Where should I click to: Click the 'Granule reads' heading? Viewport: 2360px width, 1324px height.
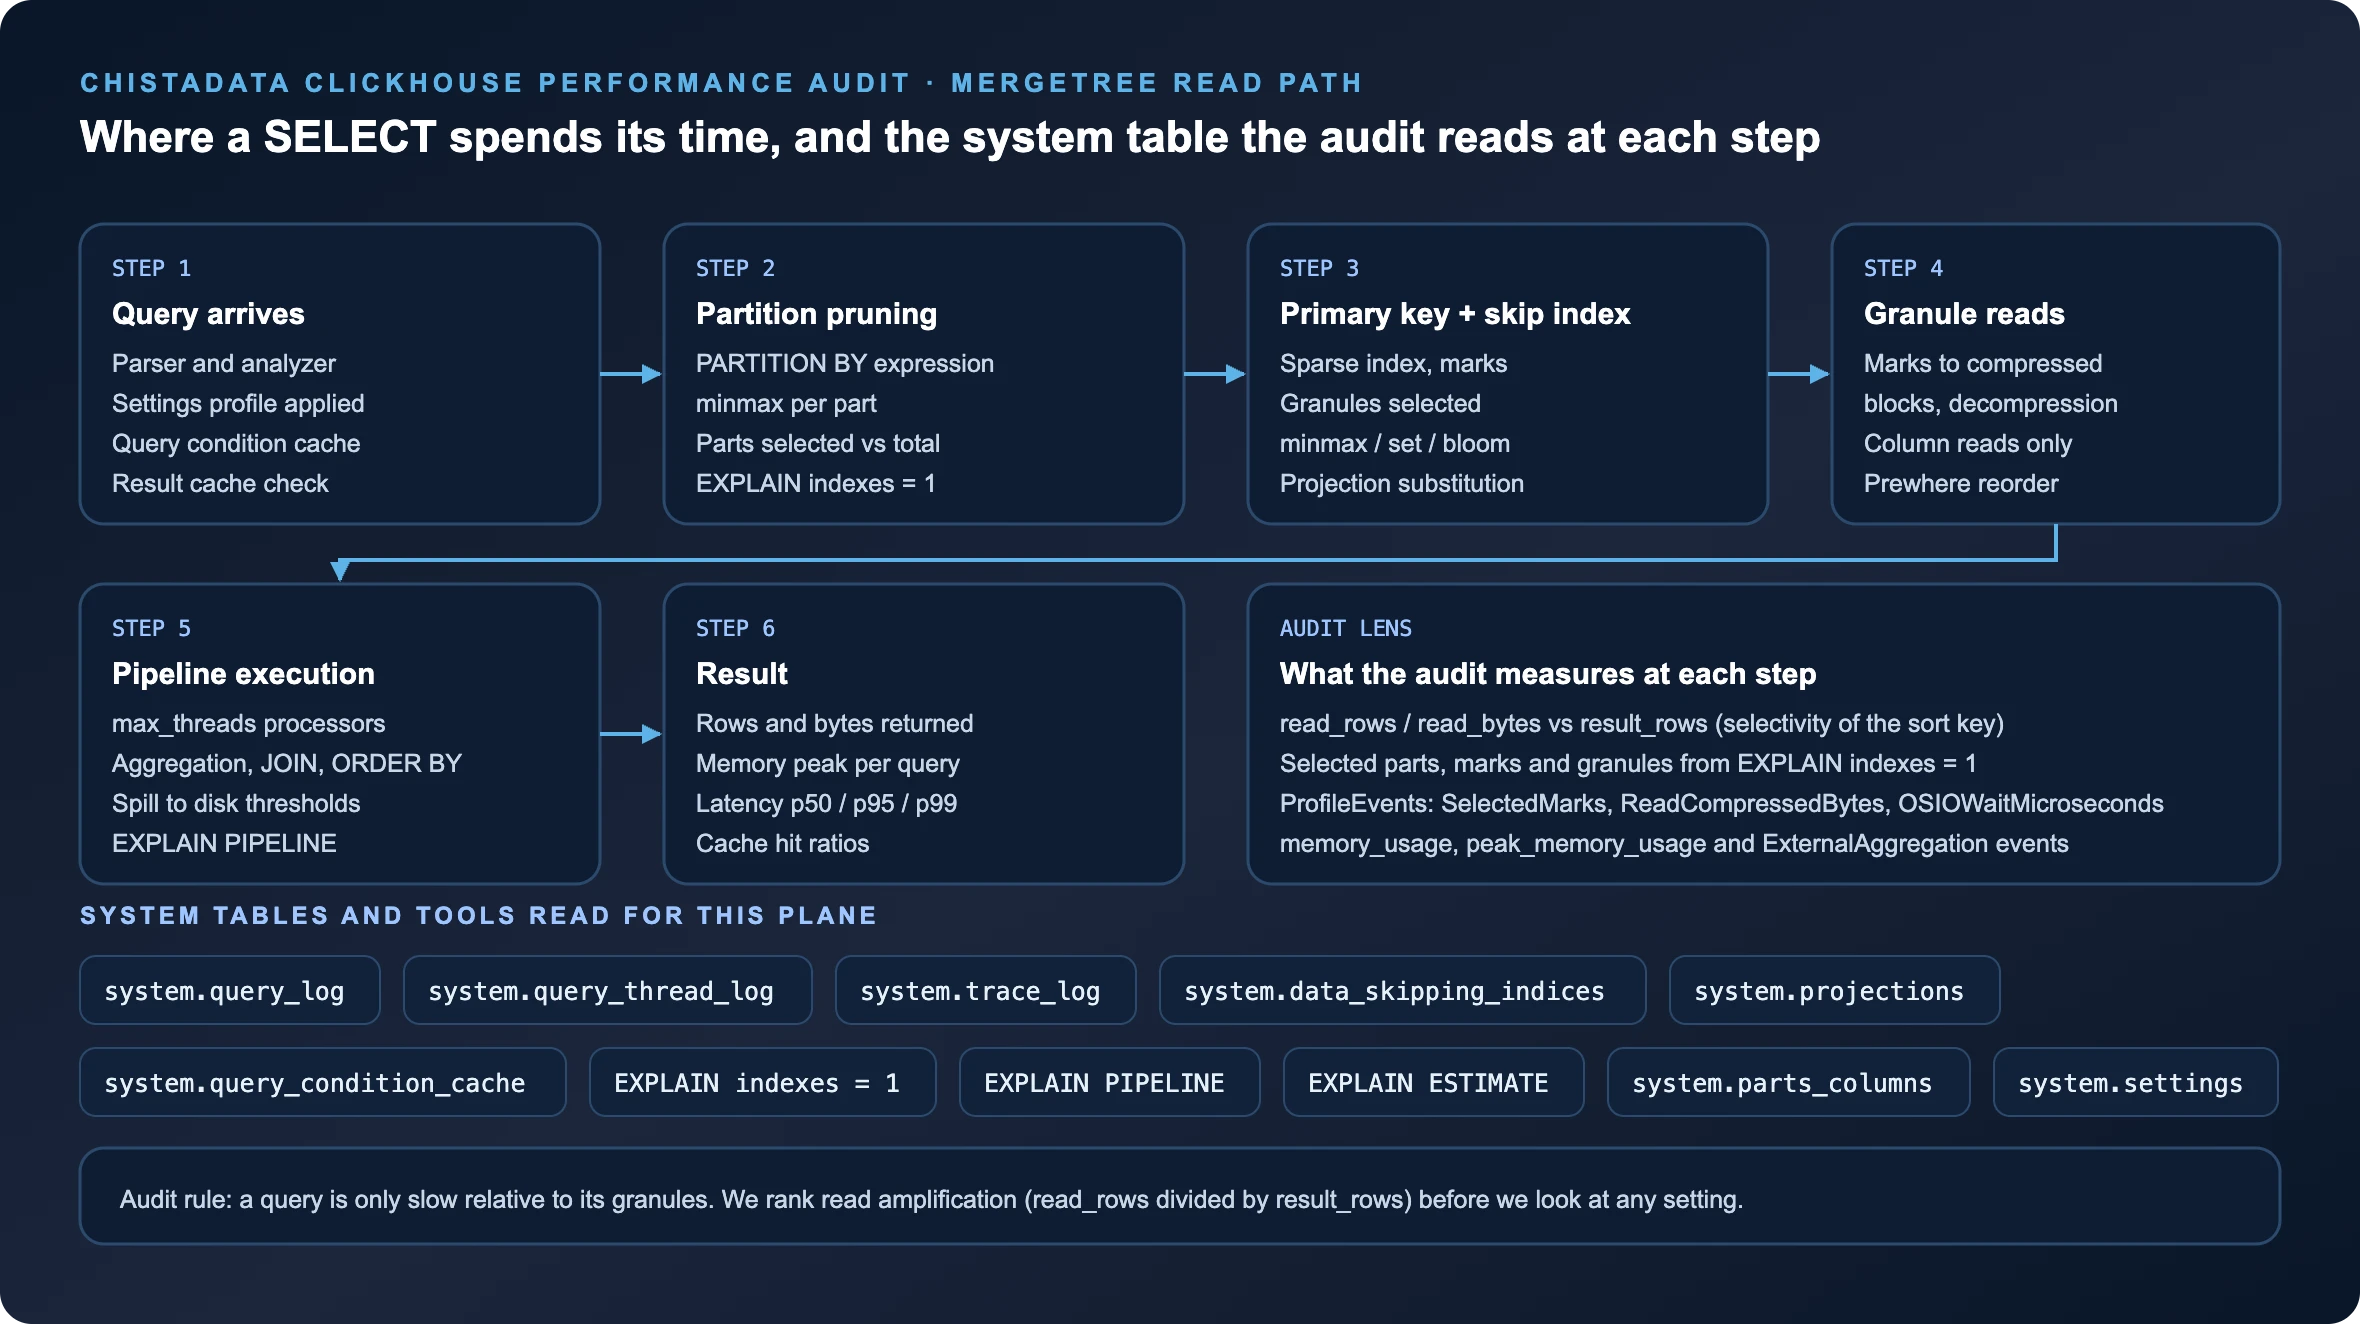pos(1964,314)
